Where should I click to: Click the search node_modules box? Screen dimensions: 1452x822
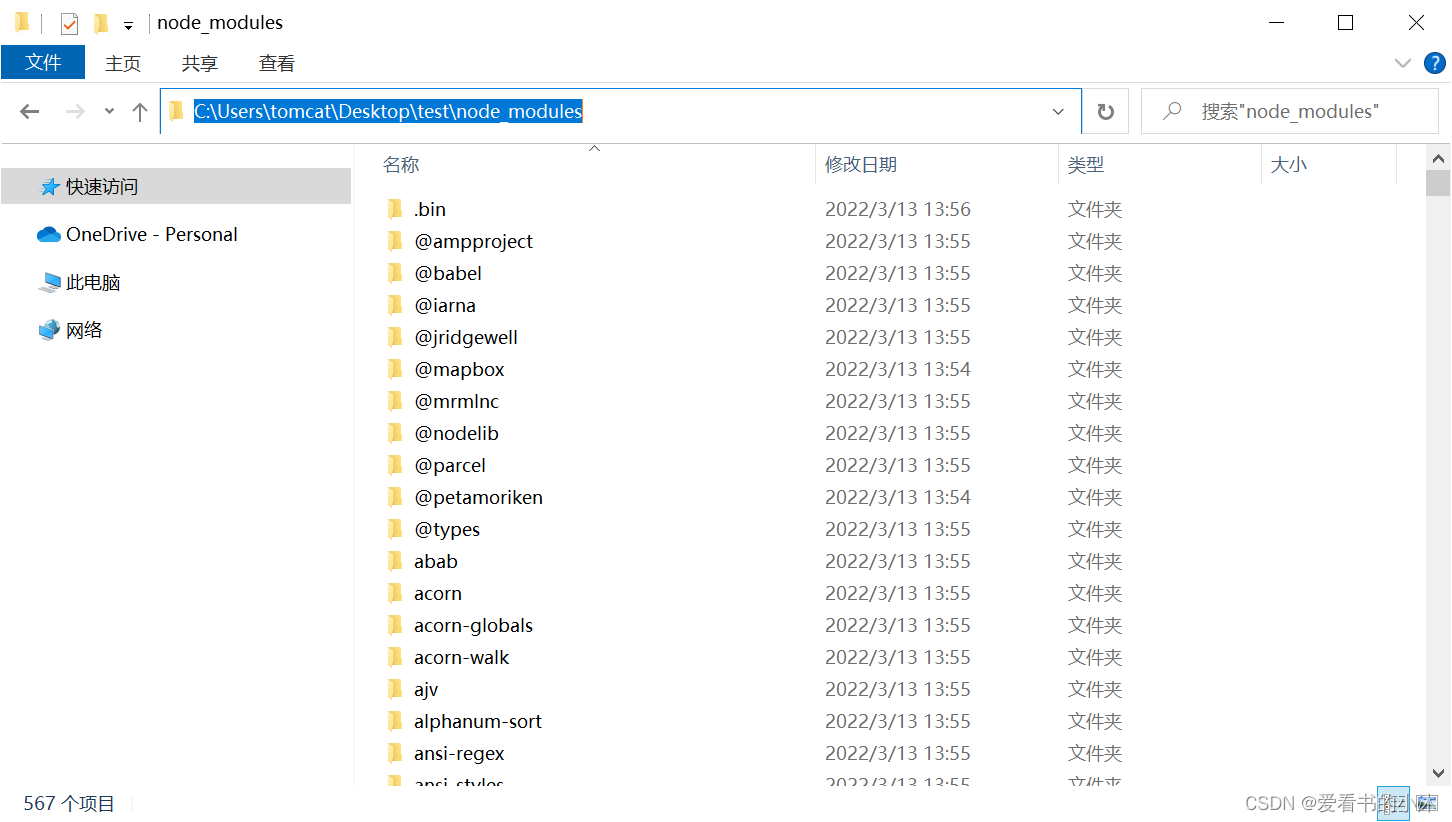(x=1289, y=112)
